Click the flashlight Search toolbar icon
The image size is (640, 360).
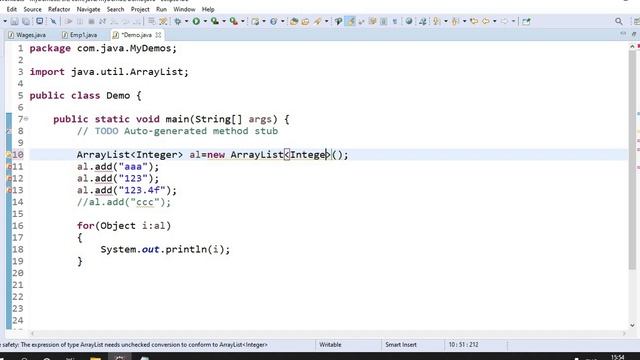click(318, 21)
